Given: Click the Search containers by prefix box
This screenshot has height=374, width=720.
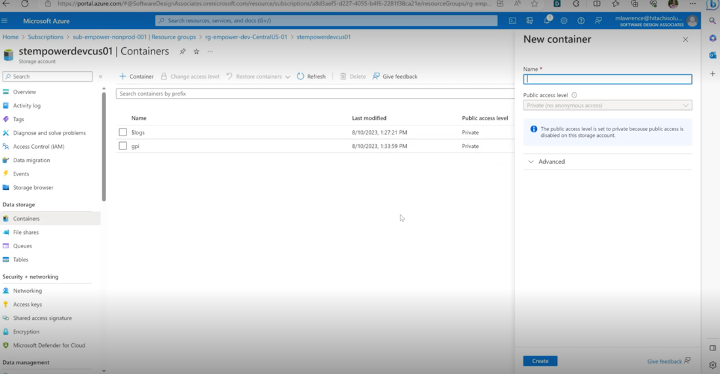Looking at the screenshot, I should [315, 94].
